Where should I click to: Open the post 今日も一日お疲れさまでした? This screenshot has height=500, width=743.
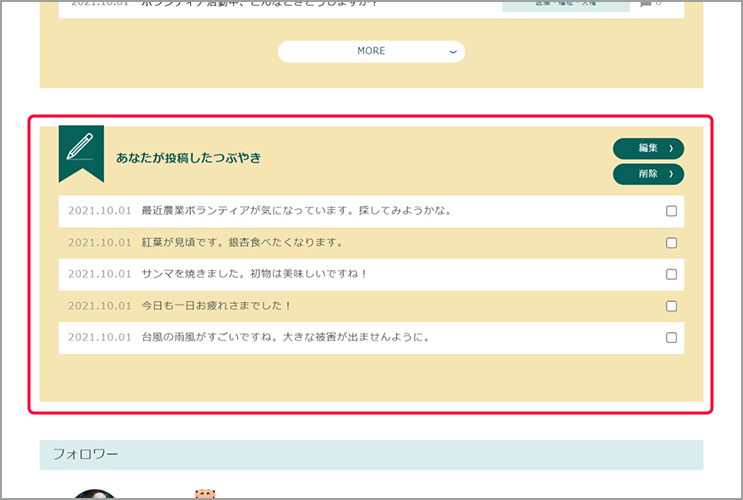(216, 306)
